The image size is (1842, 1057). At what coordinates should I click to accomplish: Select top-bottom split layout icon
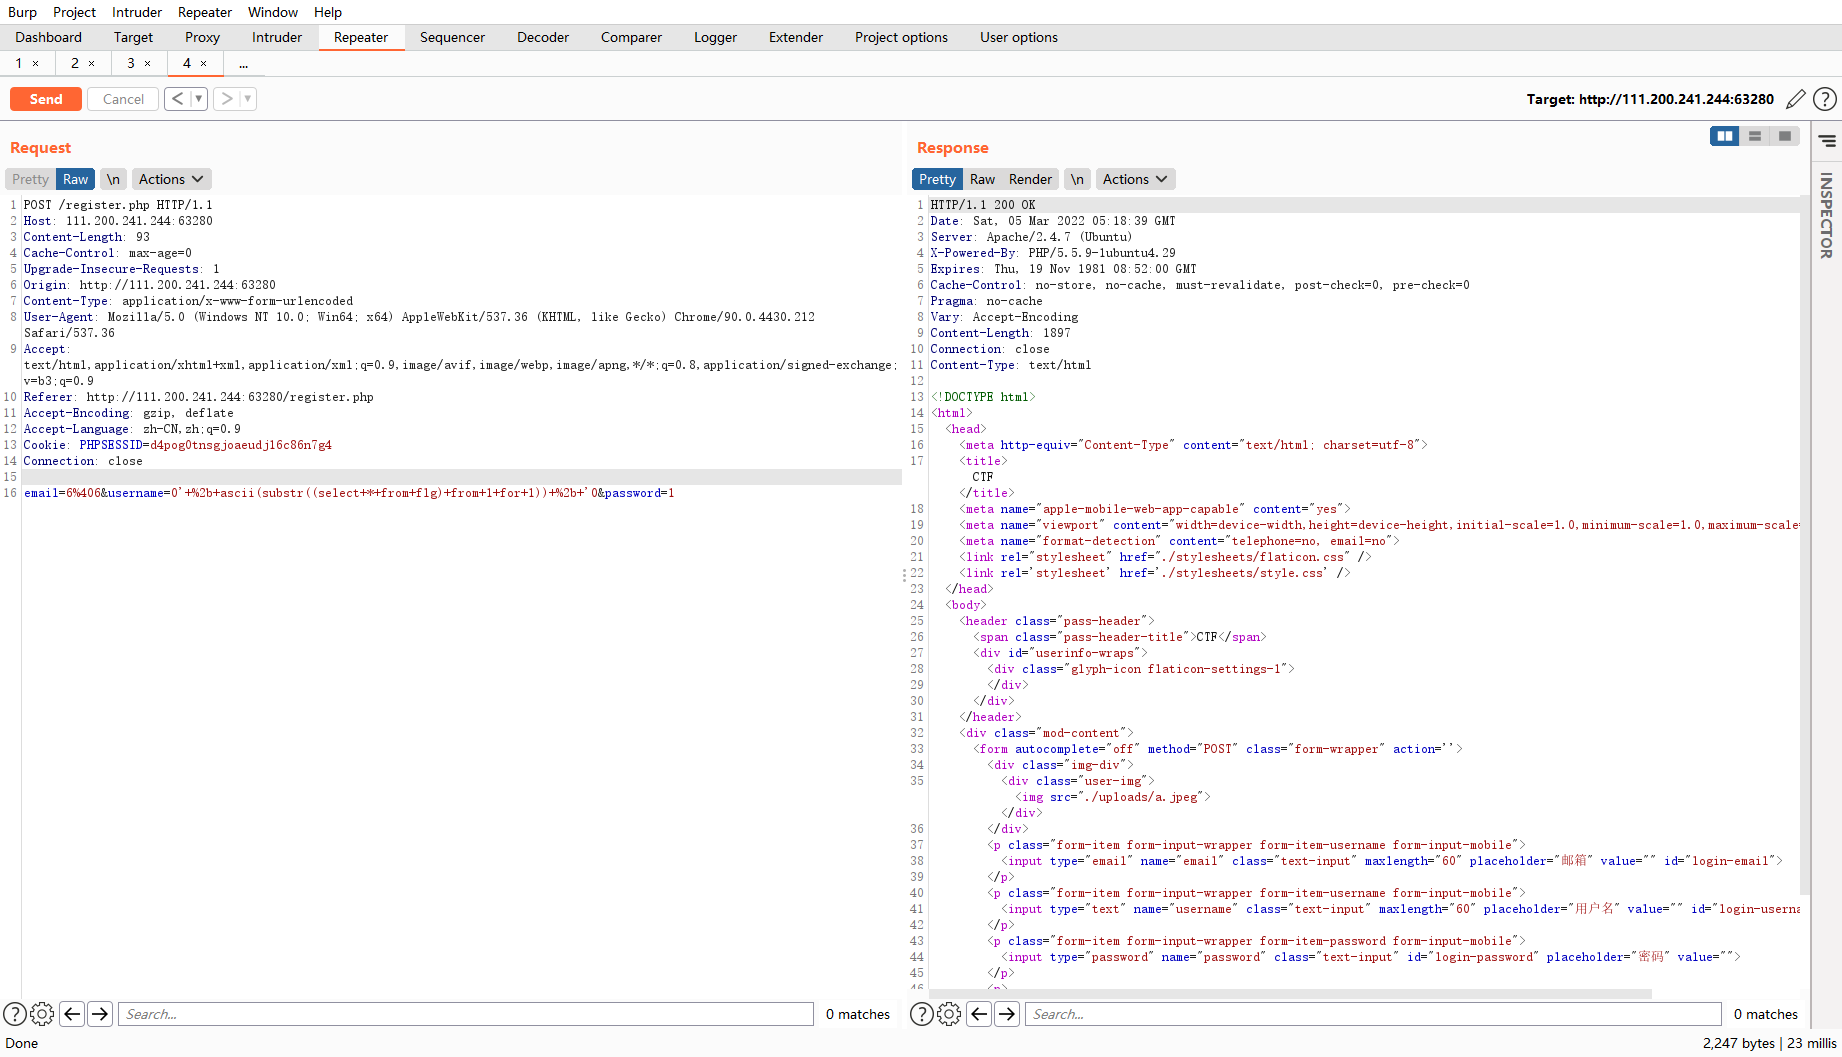coord(1755,136)
